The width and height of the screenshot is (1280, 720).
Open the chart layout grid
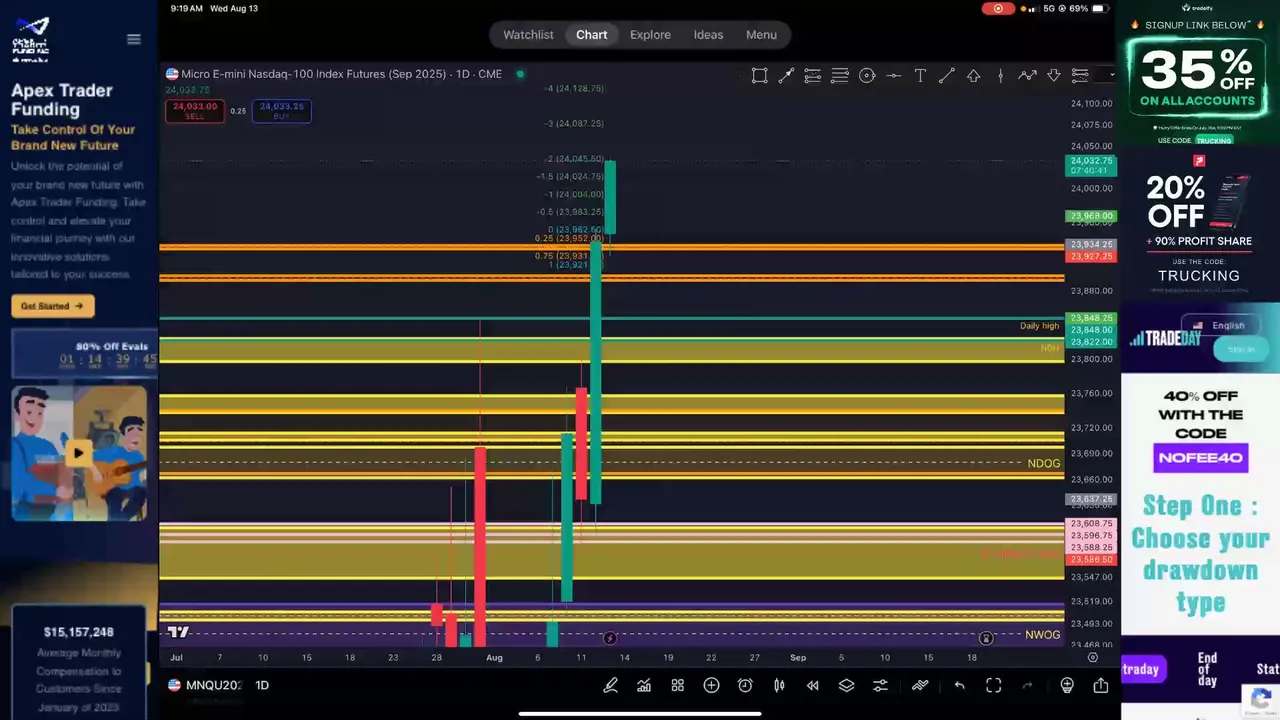(678, 685)
